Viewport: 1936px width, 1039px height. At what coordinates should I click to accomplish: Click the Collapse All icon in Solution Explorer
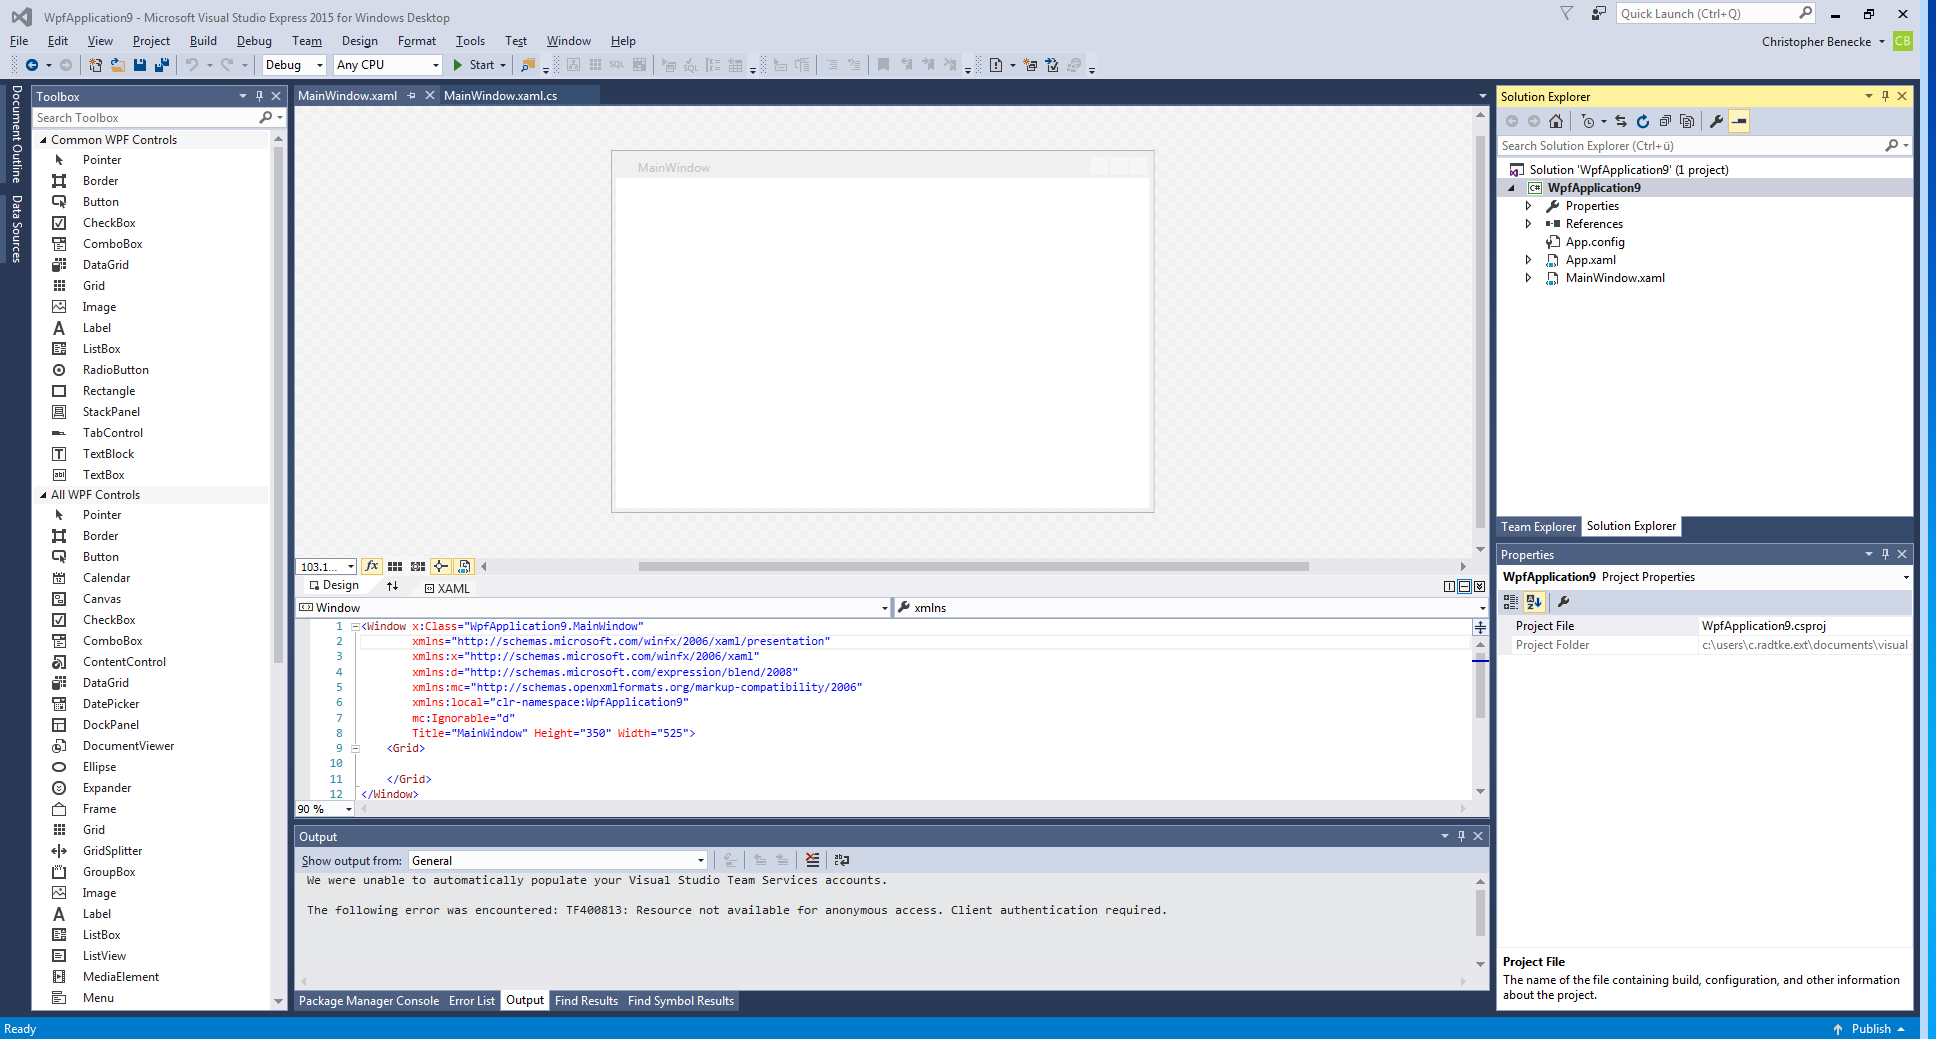[1665, 121]
